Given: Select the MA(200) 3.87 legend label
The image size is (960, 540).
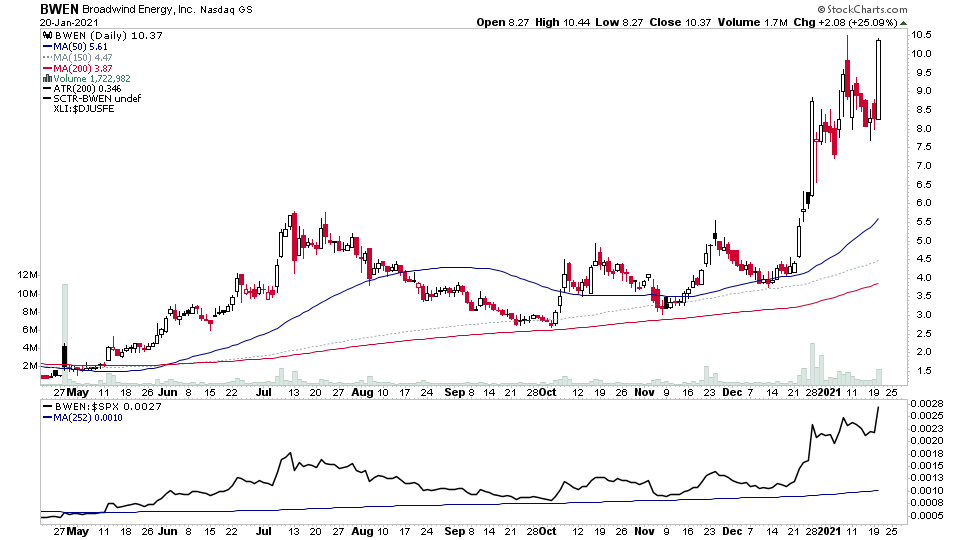Looking at the screenshot, I should click(x=83, y=69).
